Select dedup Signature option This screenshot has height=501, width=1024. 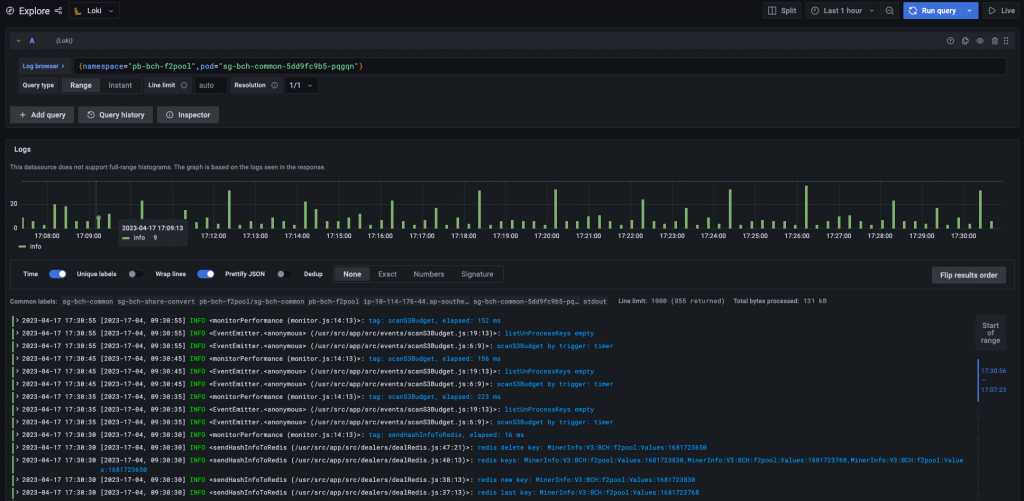477,274
